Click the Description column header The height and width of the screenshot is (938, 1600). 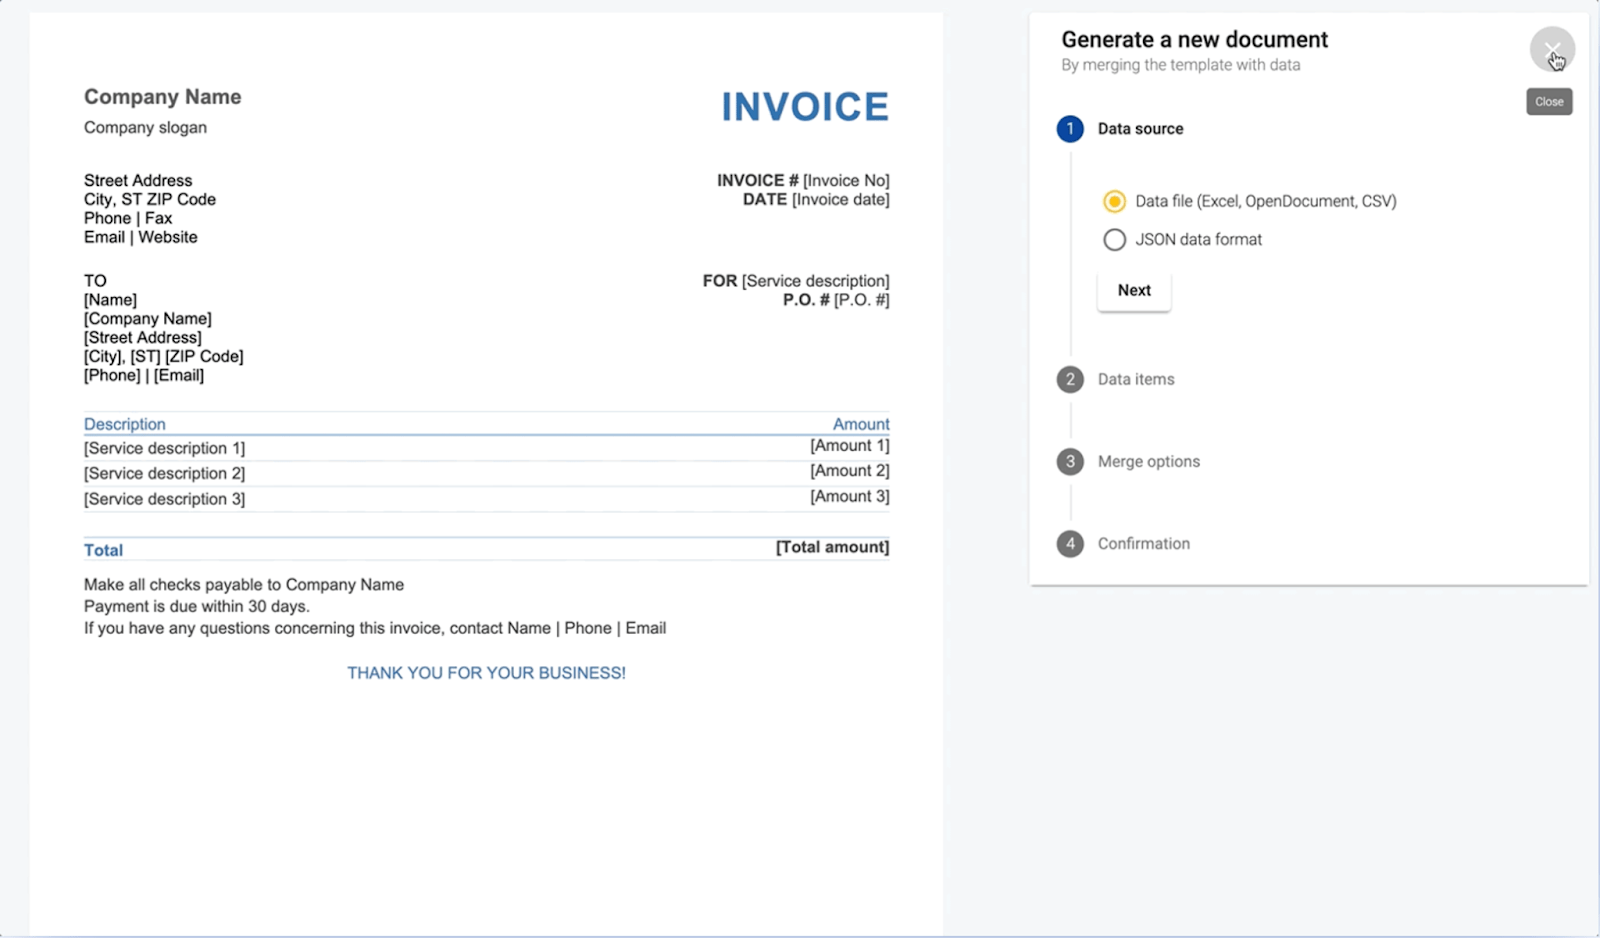click(x=125, y=424)
